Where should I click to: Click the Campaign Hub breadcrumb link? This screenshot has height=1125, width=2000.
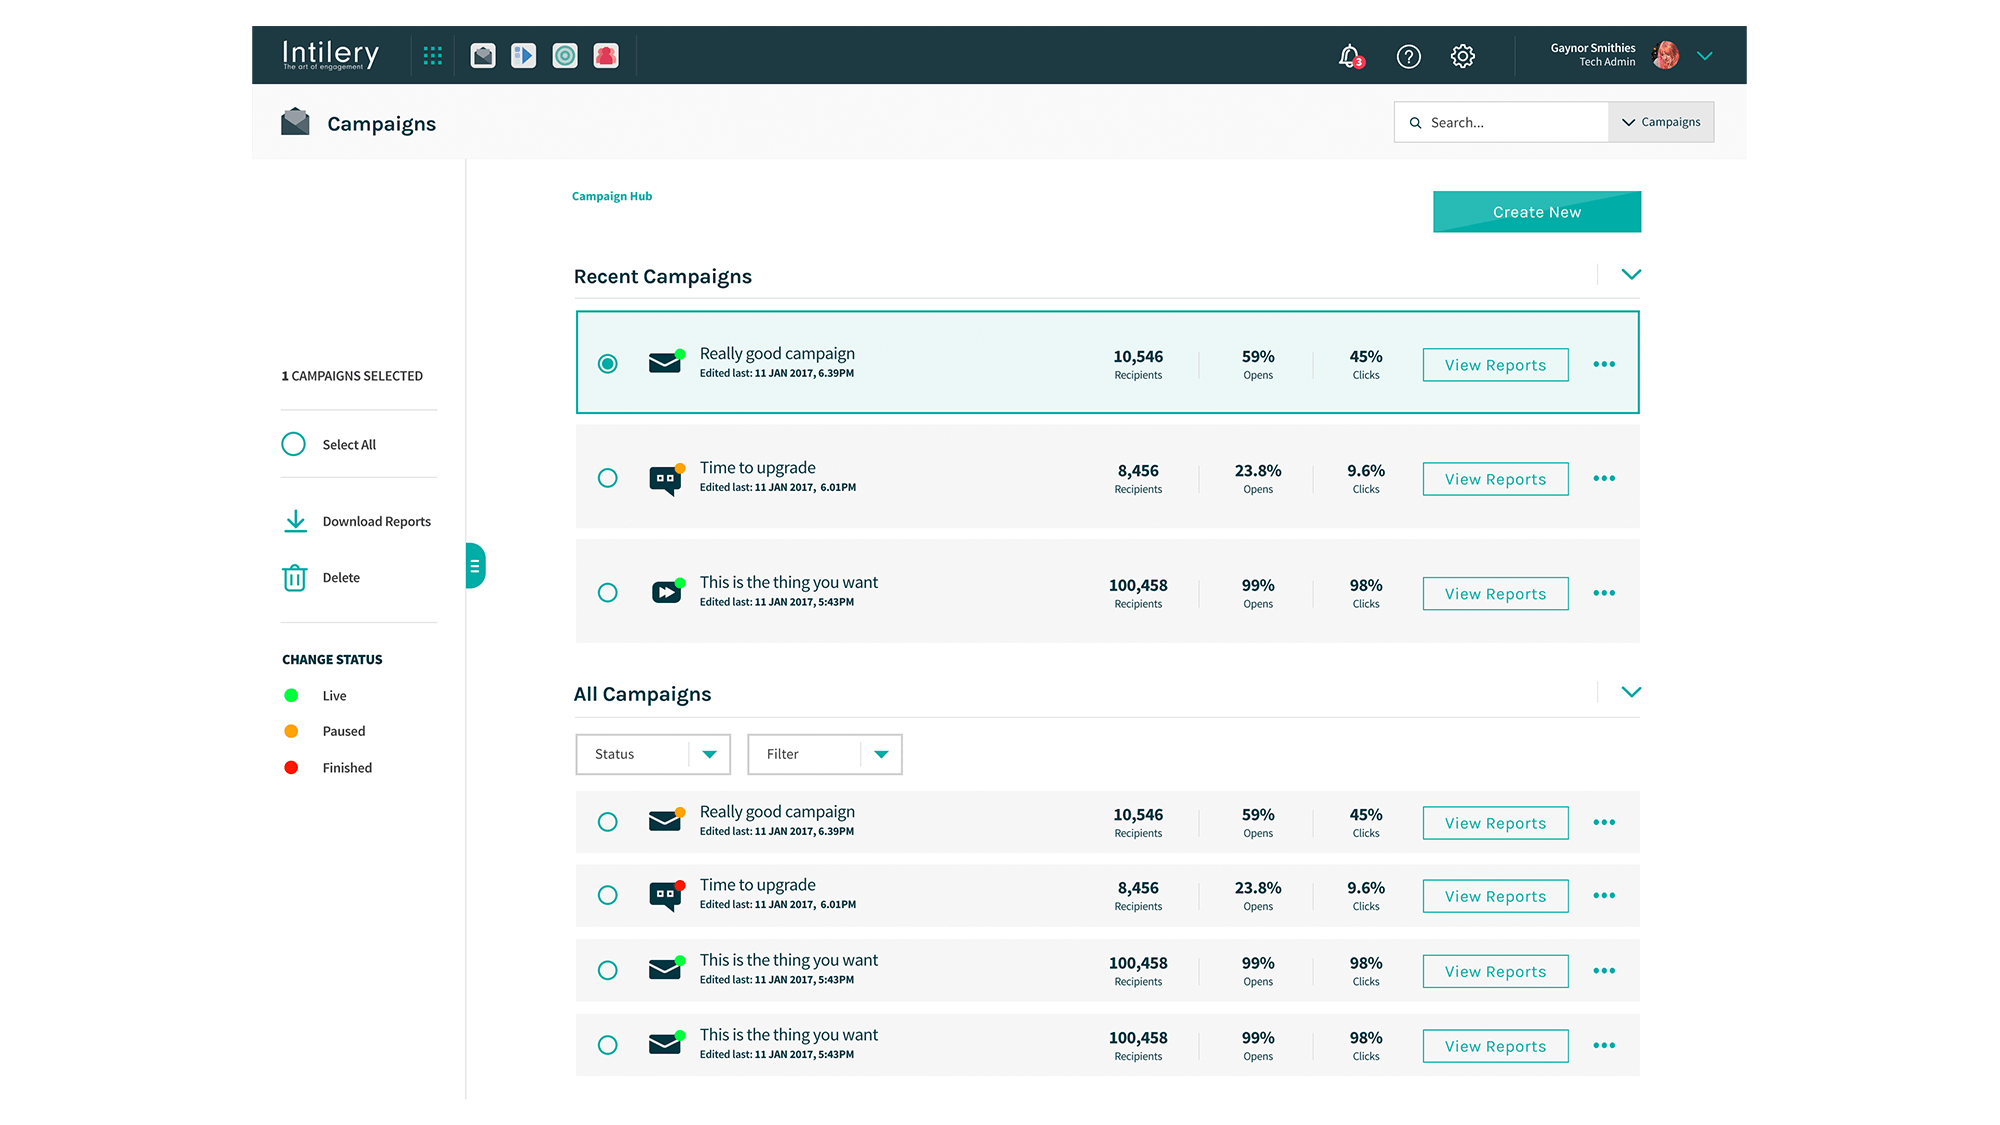tap(612, 196)
